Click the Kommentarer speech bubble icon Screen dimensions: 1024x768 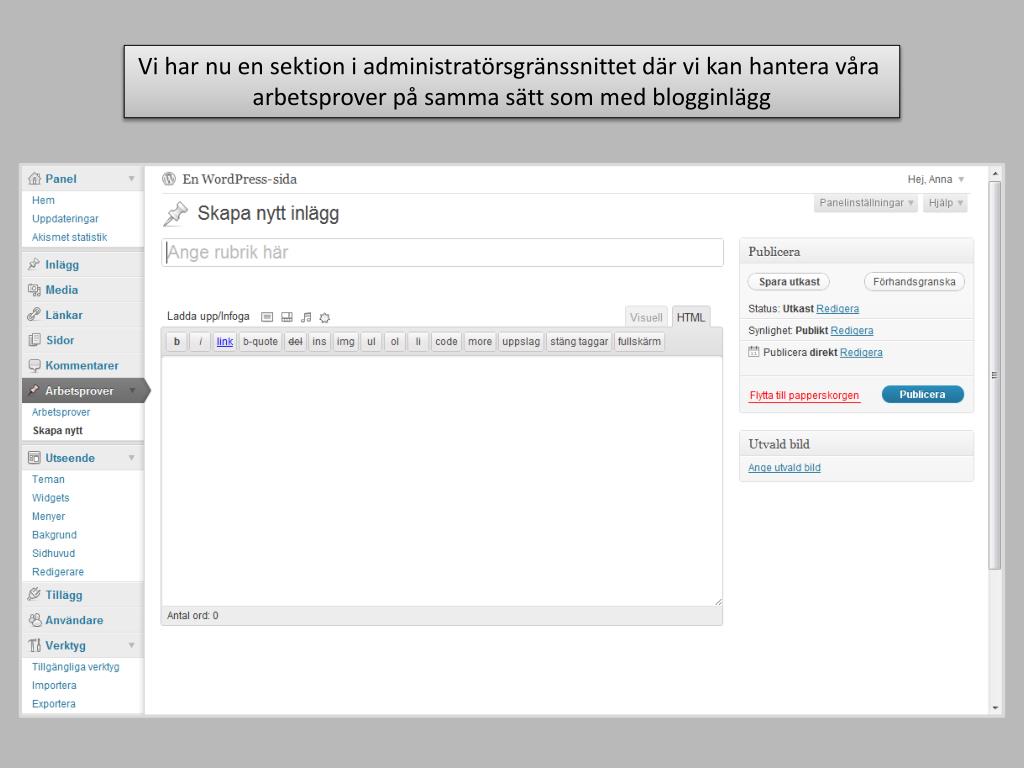pos(34,366)
